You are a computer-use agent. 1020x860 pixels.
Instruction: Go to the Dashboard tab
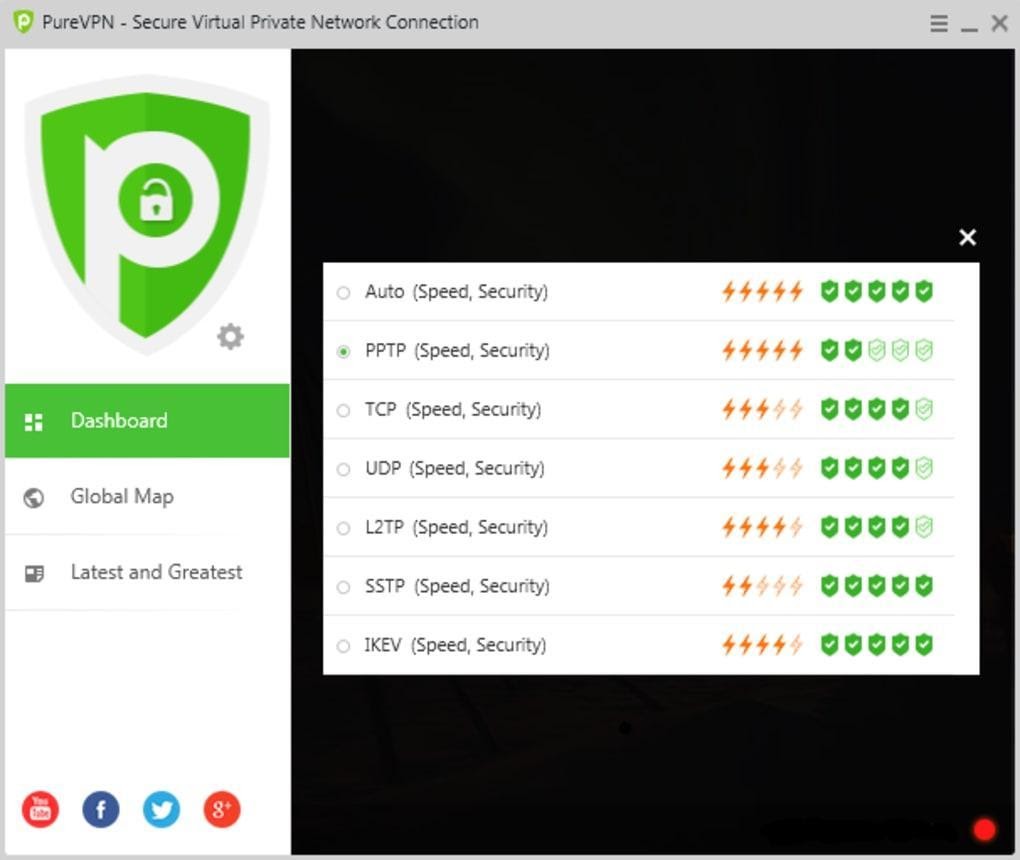coord(118,421)
